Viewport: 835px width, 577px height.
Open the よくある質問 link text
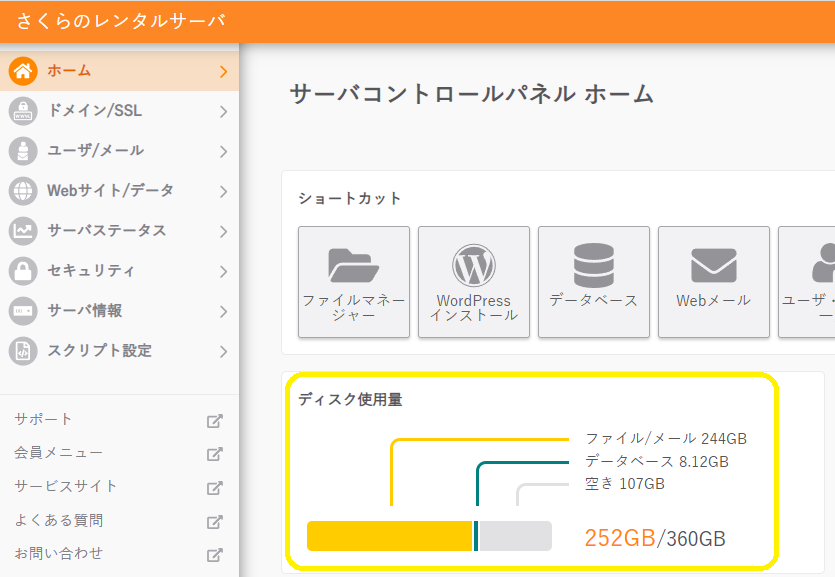click(x=59, y=520)
